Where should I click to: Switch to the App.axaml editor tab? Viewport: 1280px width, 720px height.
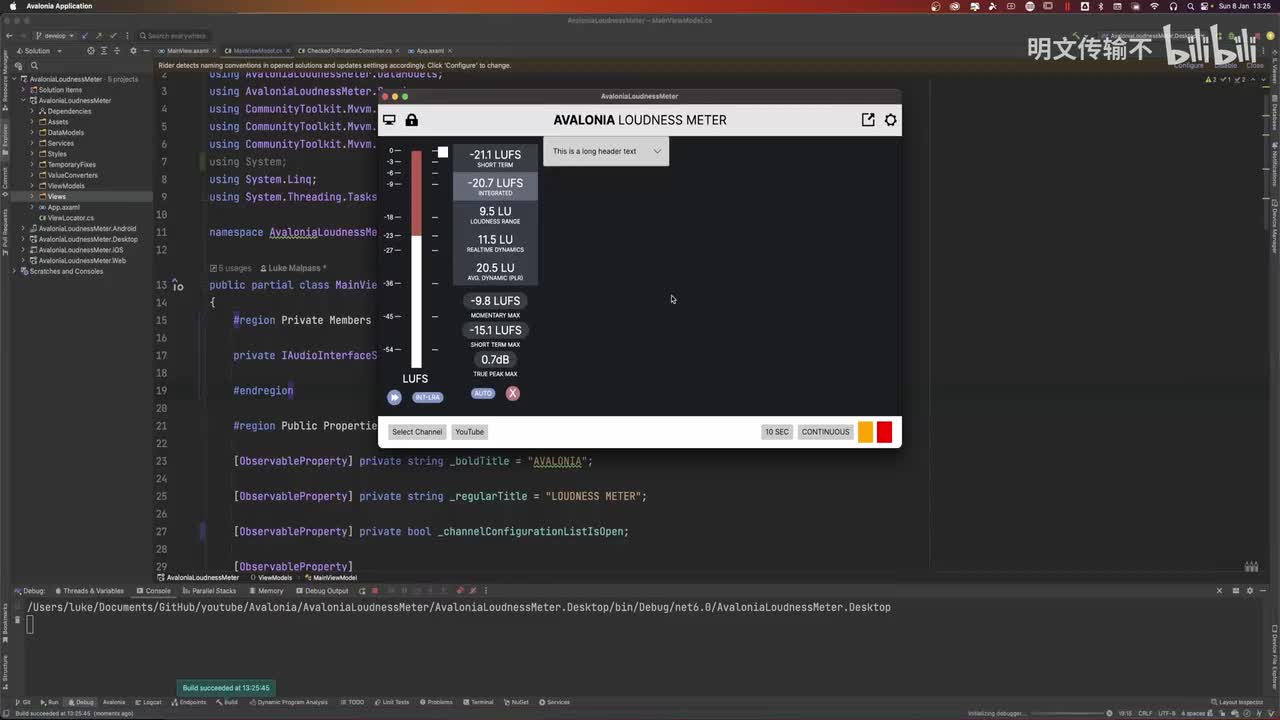tap(430, 50)
